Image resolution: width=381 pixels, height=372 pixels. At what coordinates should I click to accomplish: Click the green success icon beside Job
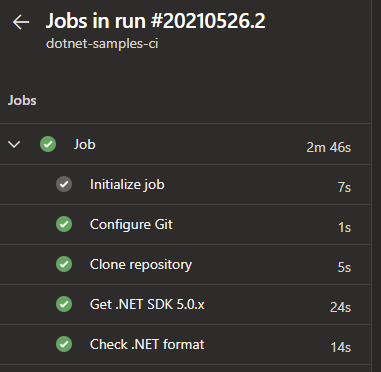tap(48, 144)
